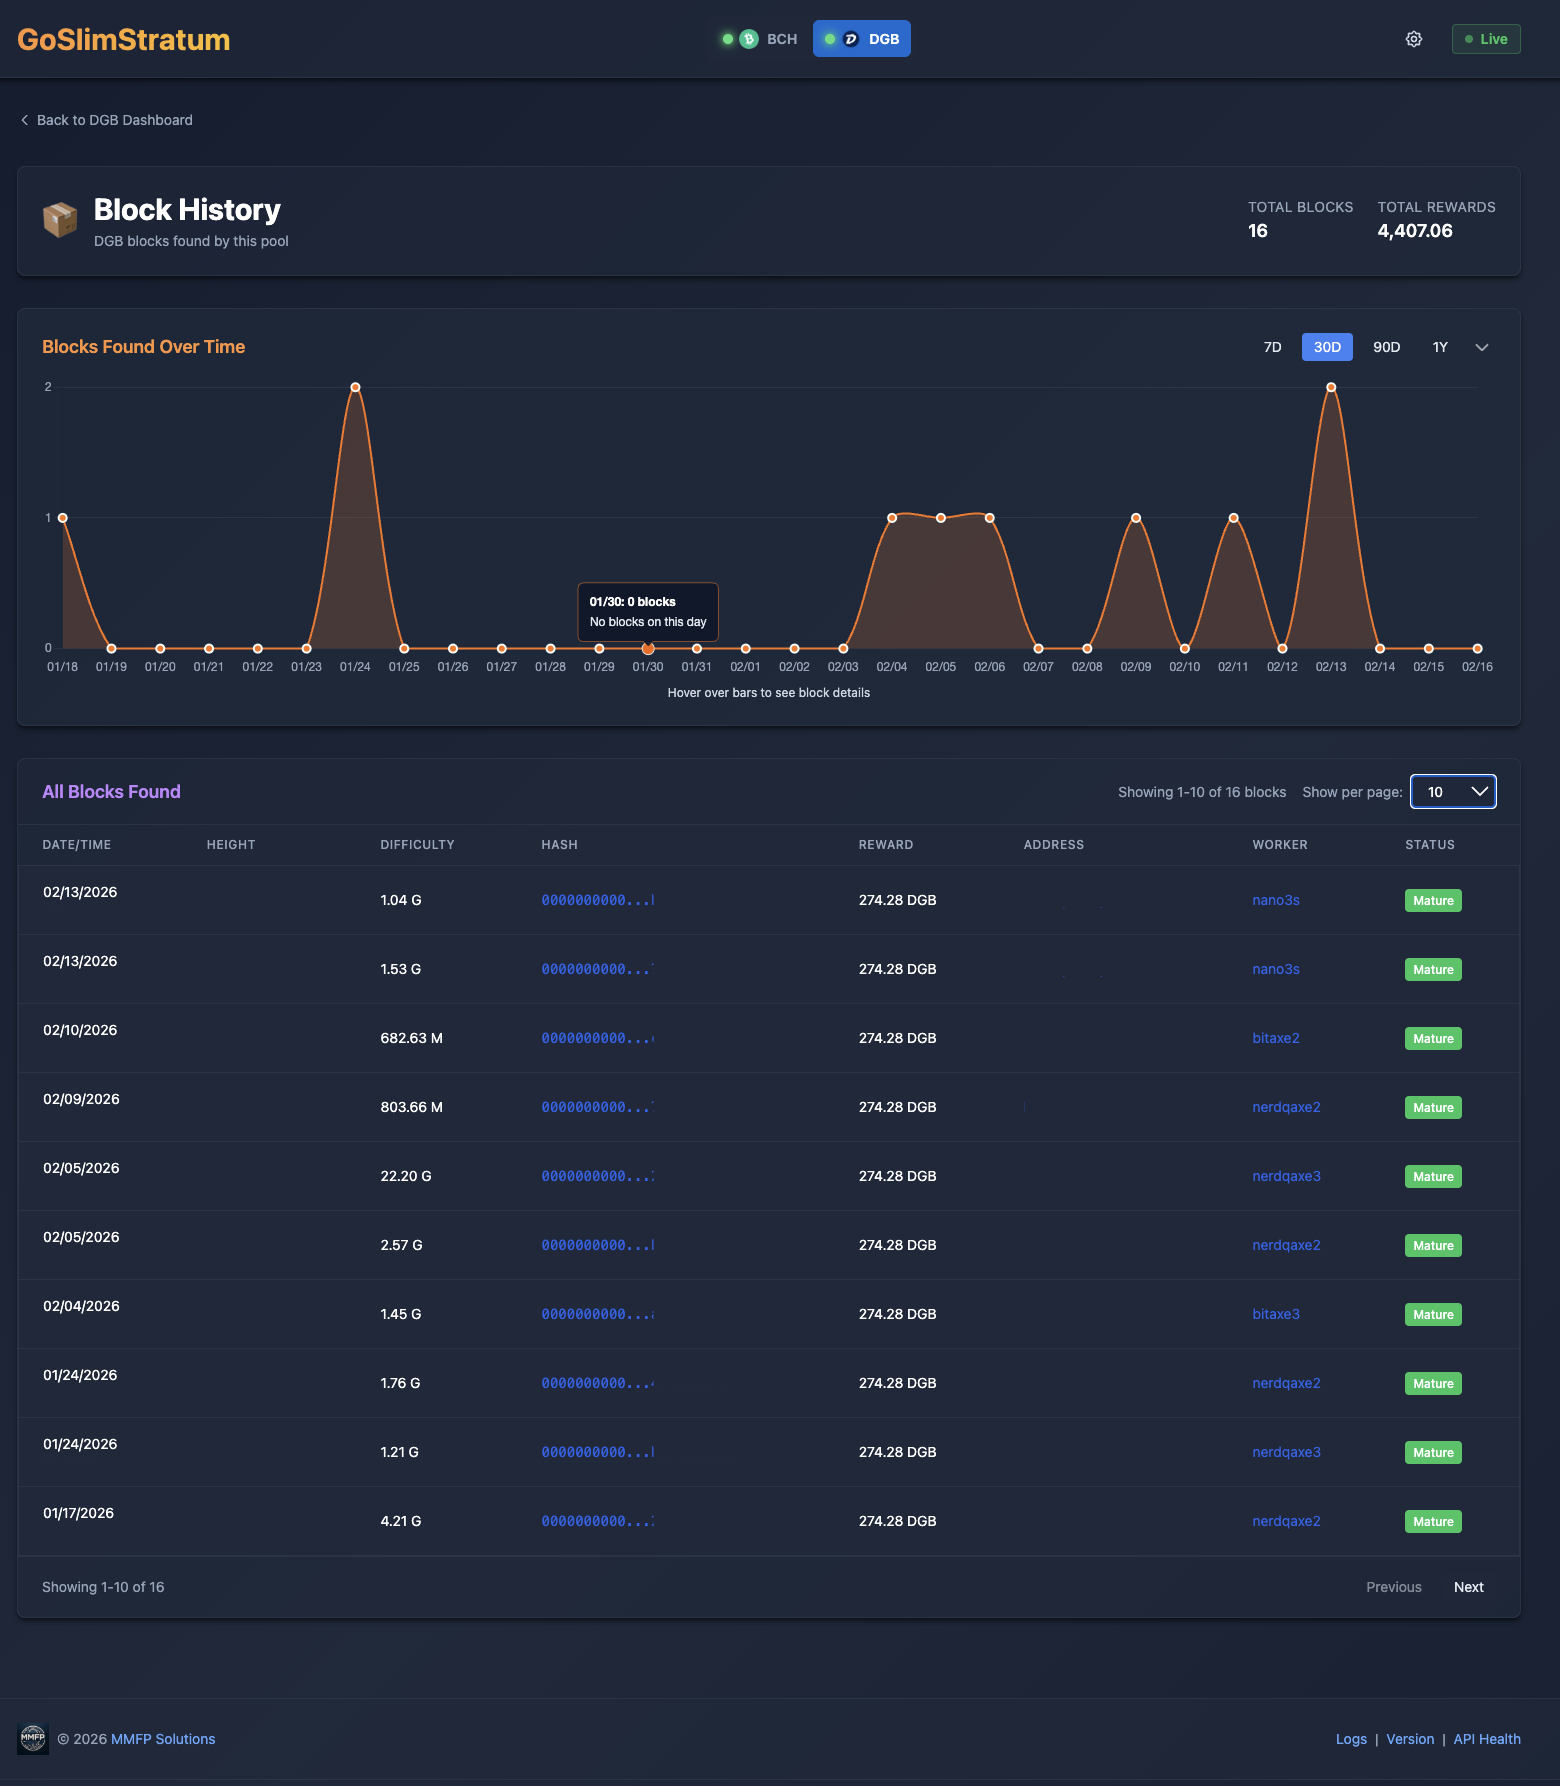Click the BCH coin icon
This screenshot has height=1786, width=1560.
click(x=749, y=39)
